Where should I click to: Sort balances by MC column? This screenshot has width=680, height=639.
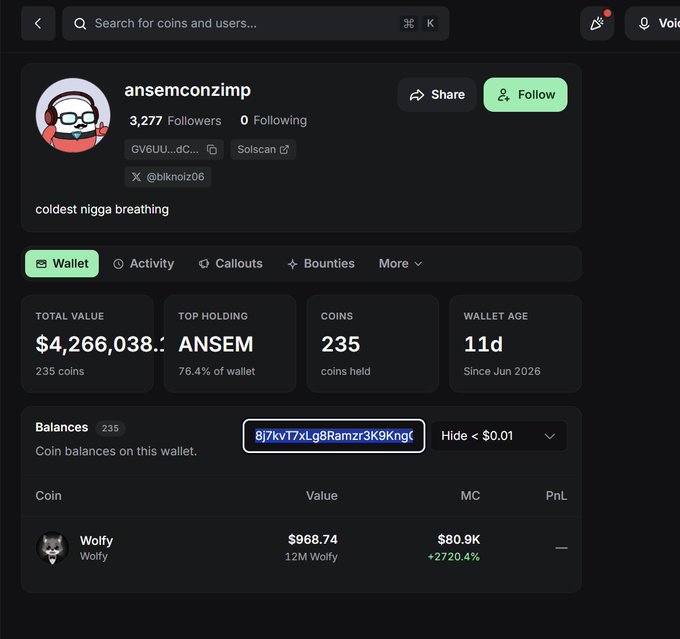[470, 496]
